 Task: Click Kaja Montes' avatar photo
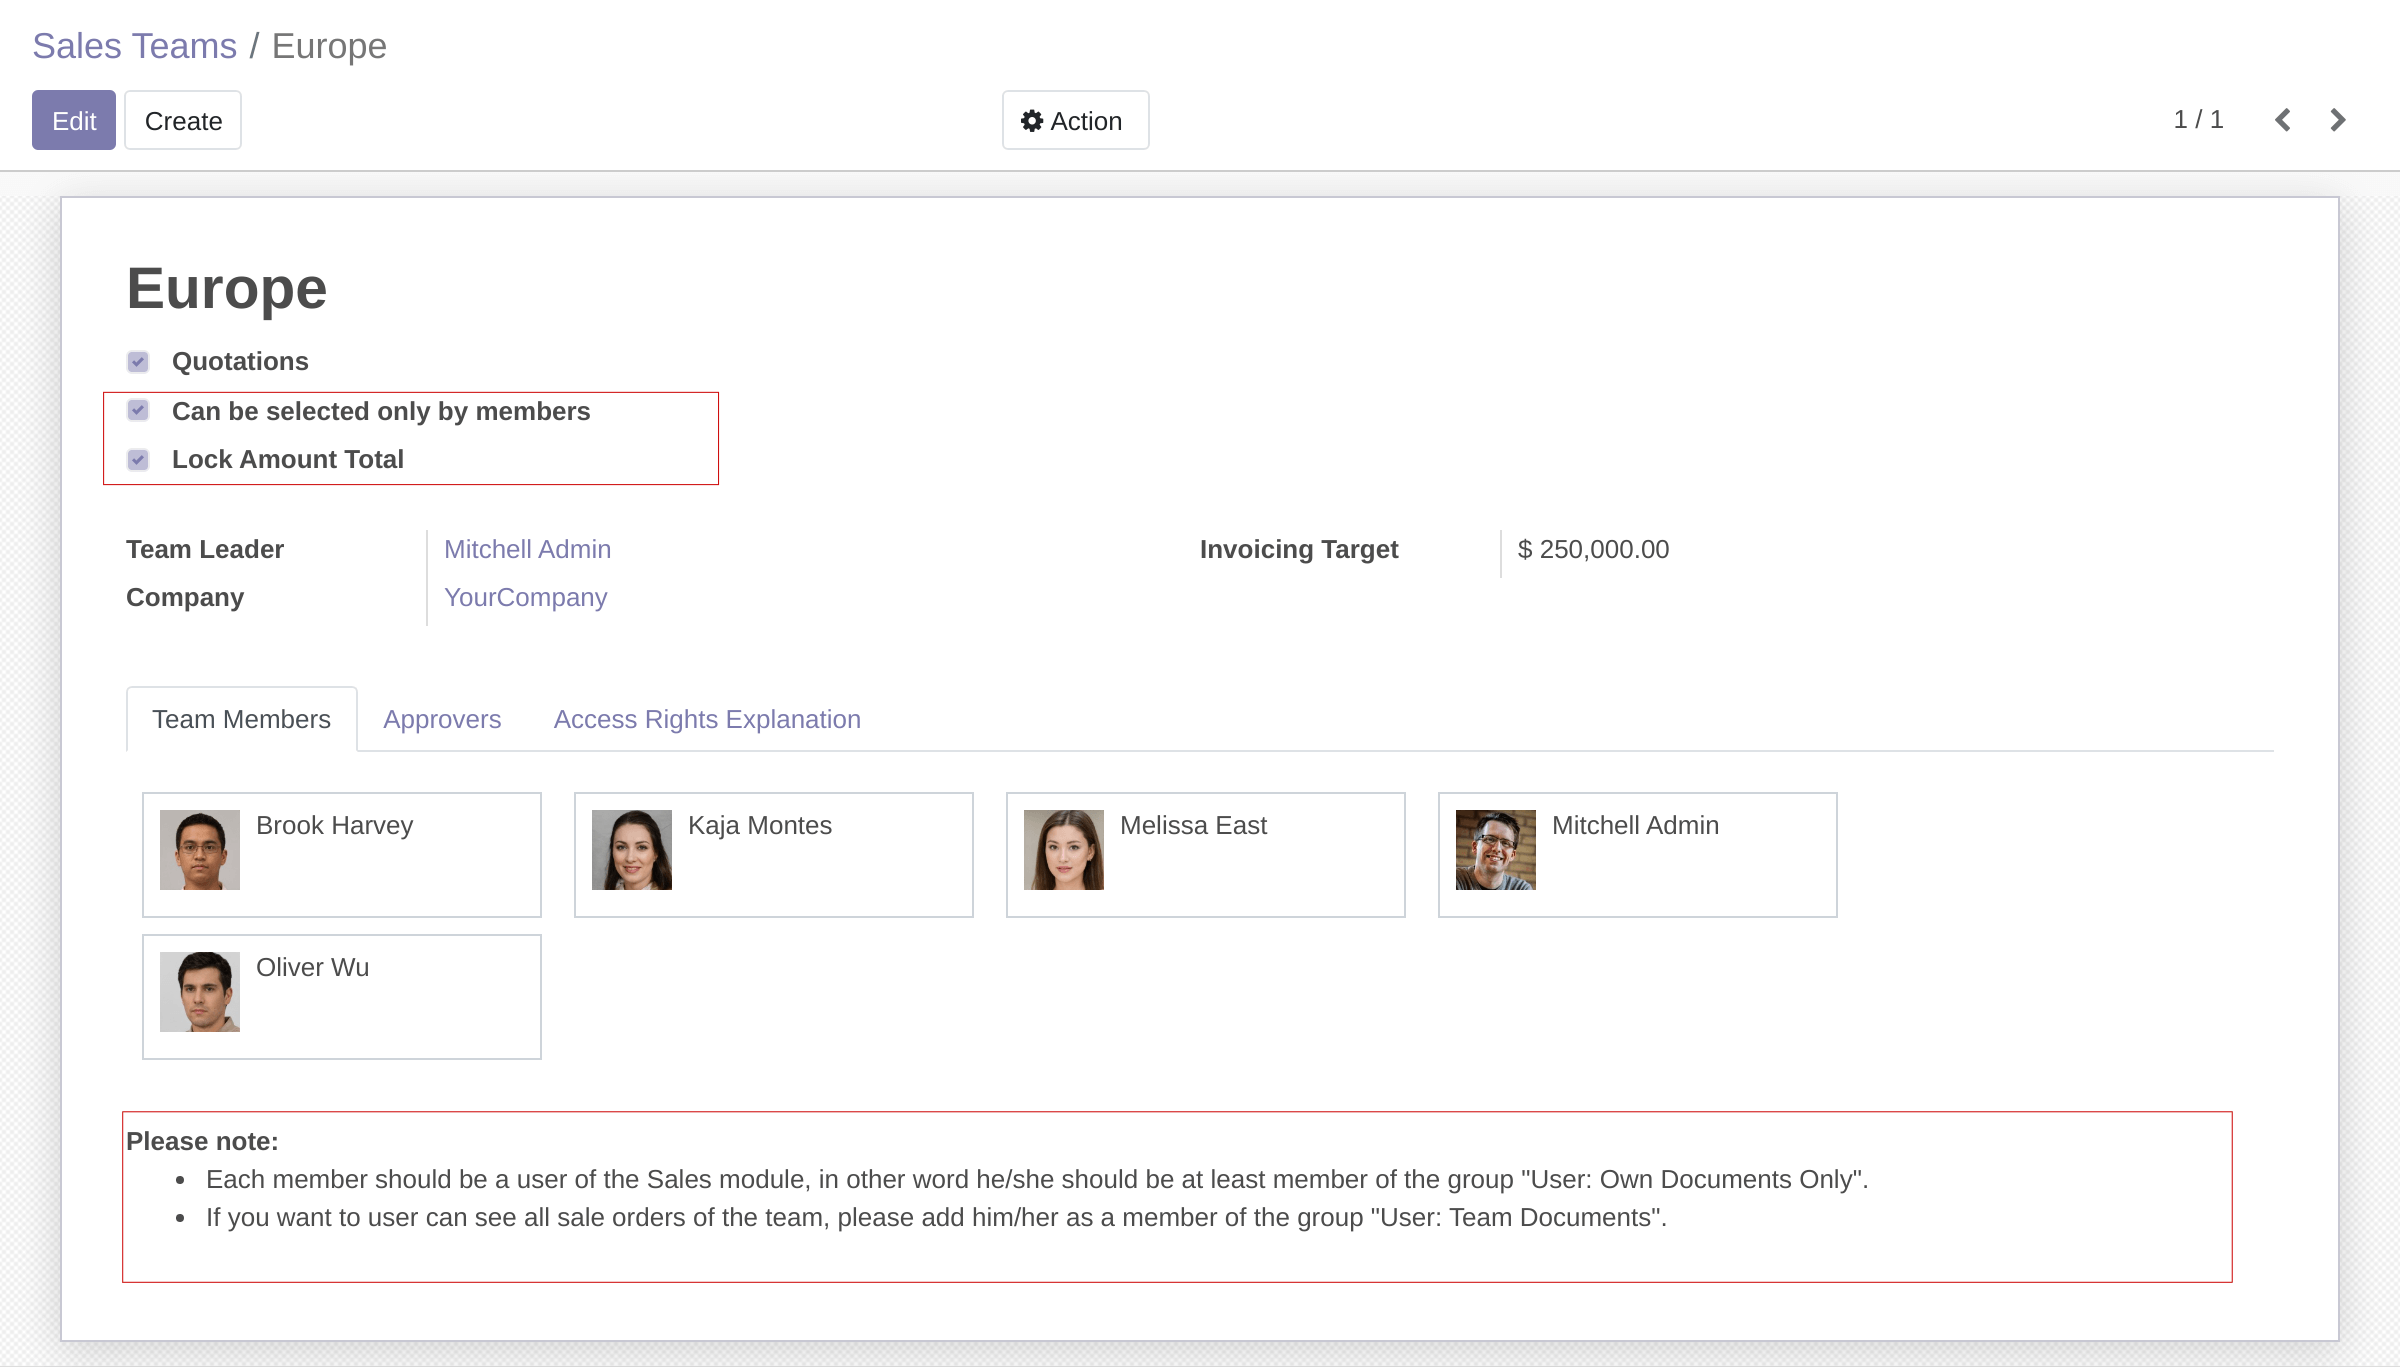point(632,850)
